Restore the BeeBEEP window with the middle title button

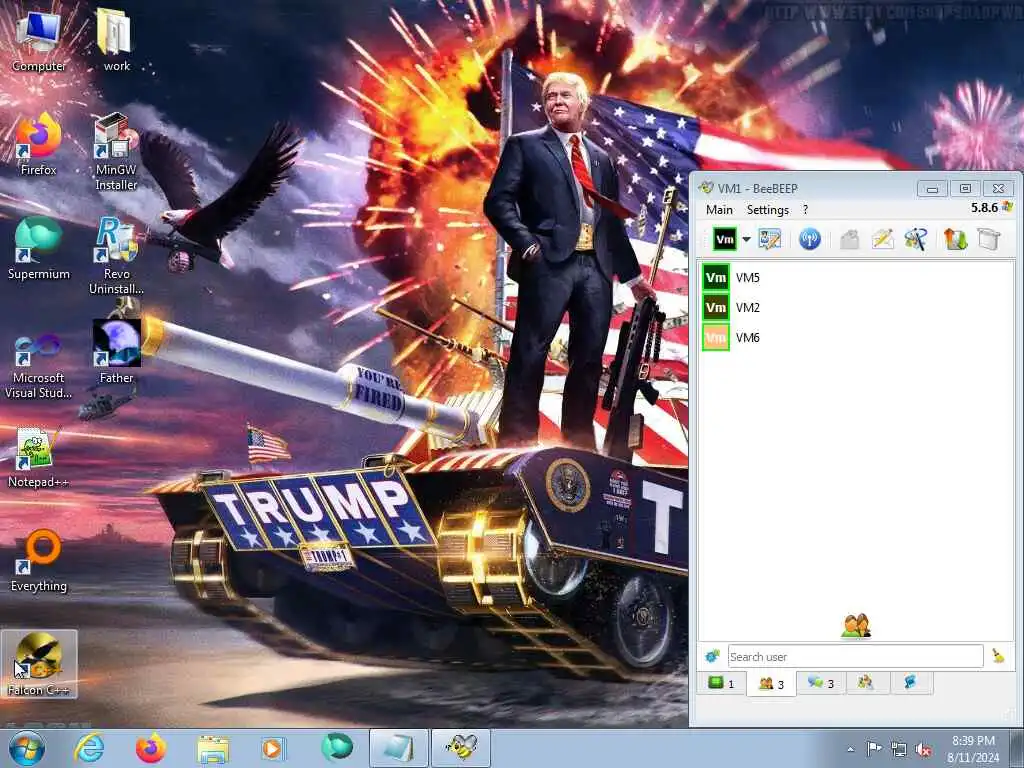coord(965,189)
